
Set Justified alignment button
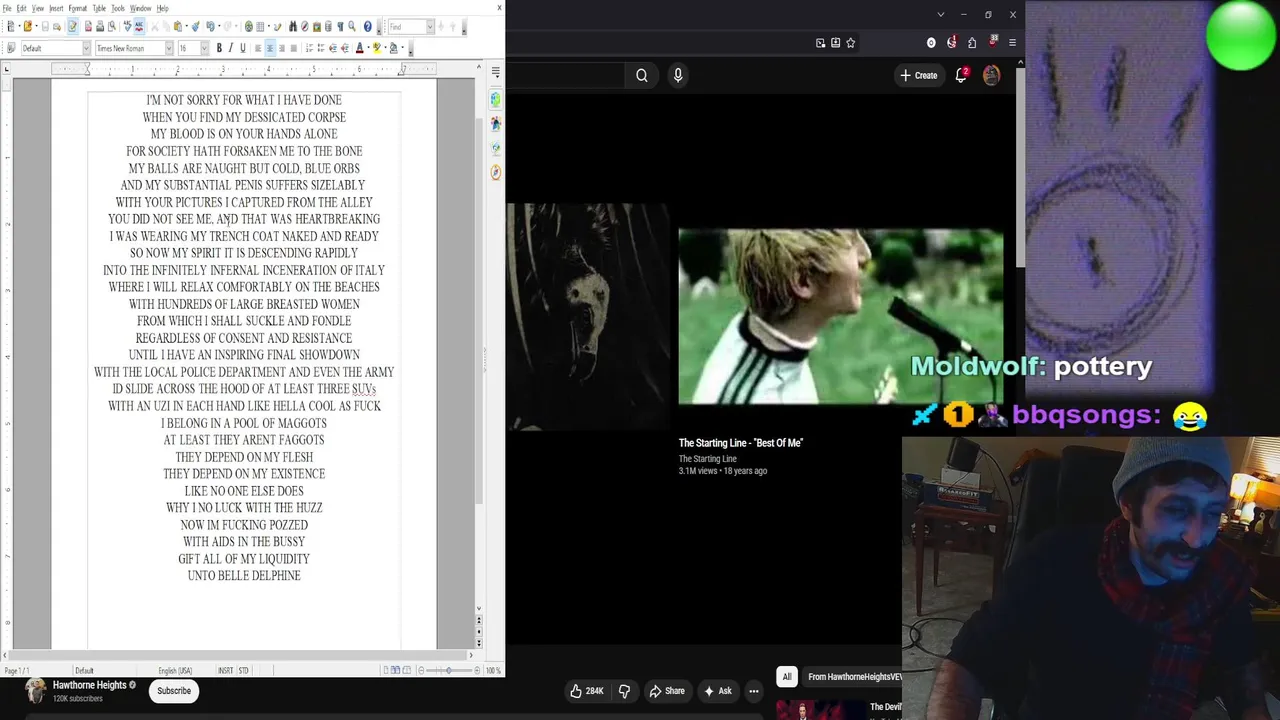tap(294, 48)
